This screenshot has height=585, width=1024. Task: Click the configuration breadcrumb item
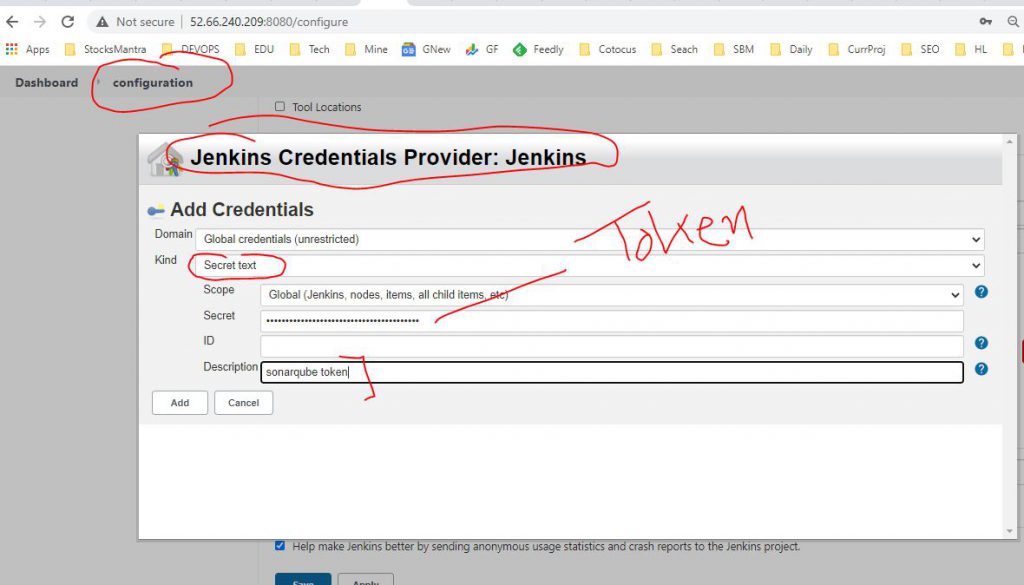(x=152, y=83)
